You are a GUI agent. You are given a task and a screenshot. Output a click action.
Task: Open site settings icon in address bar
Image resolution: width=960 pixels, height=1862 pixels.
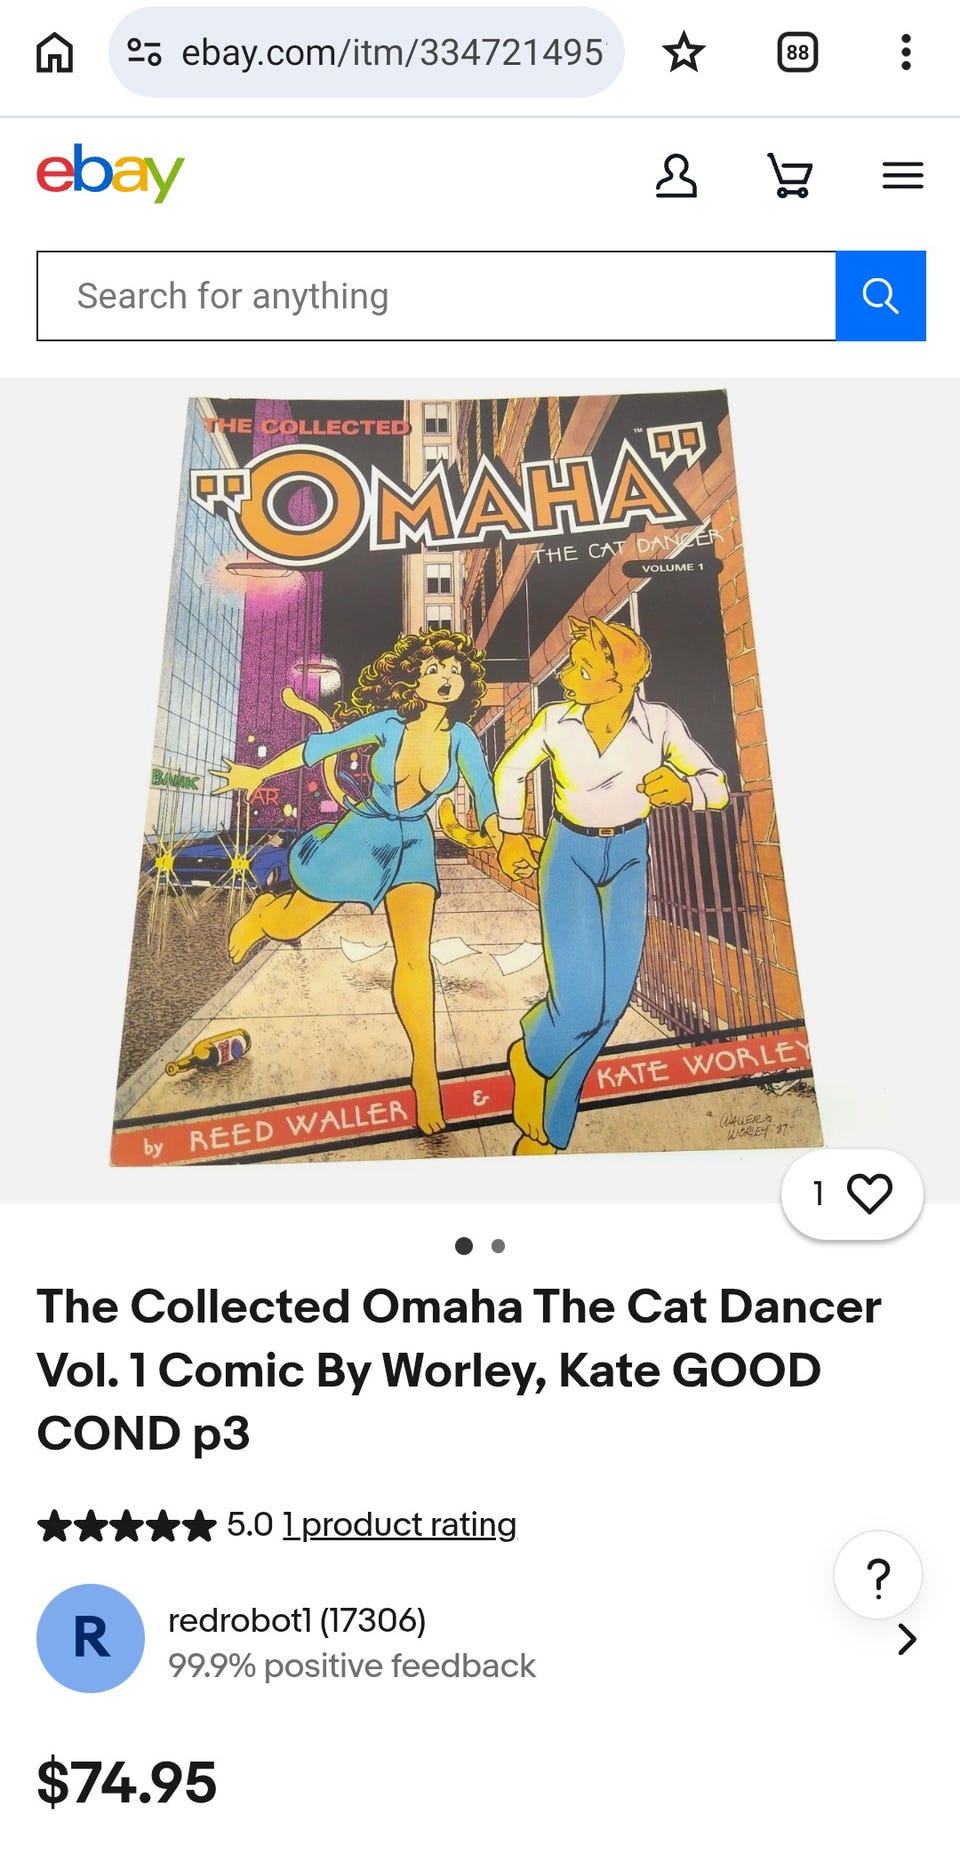(x=145, y=52)
